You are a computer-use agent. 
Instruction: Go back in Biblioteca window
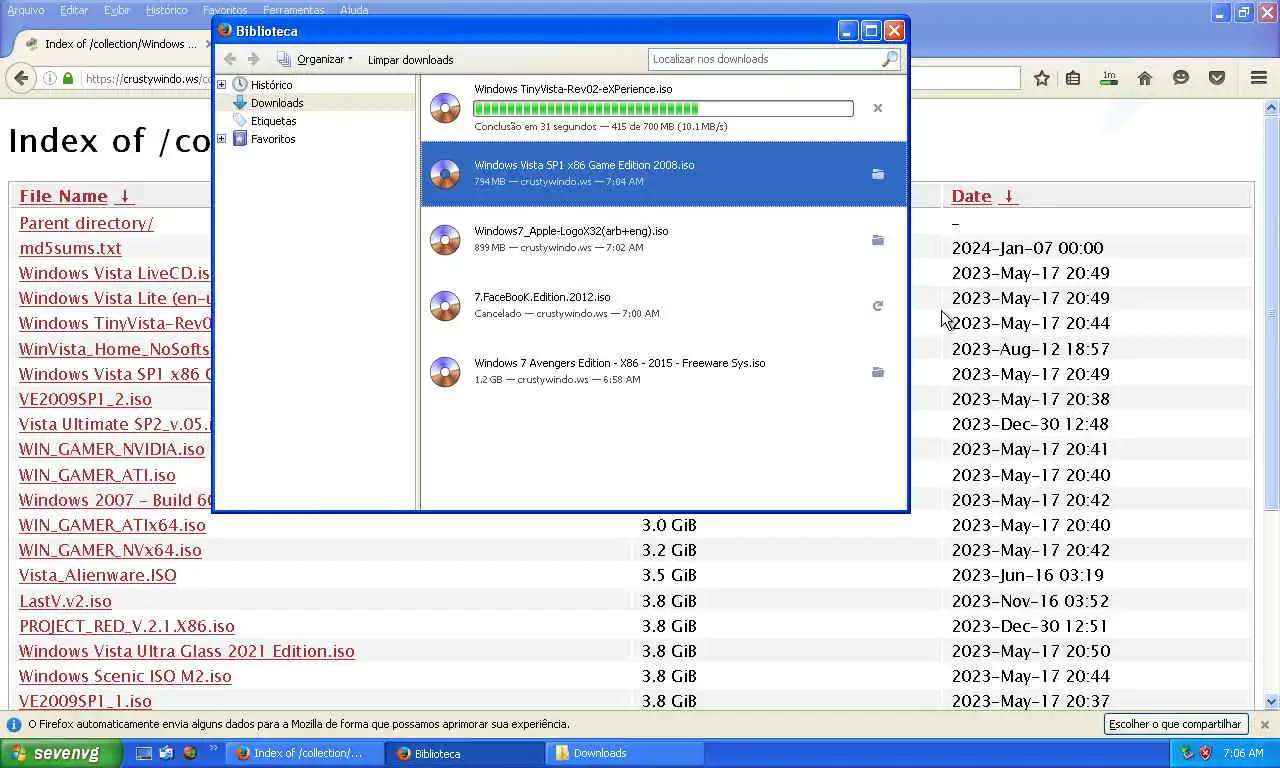(230, 59)
